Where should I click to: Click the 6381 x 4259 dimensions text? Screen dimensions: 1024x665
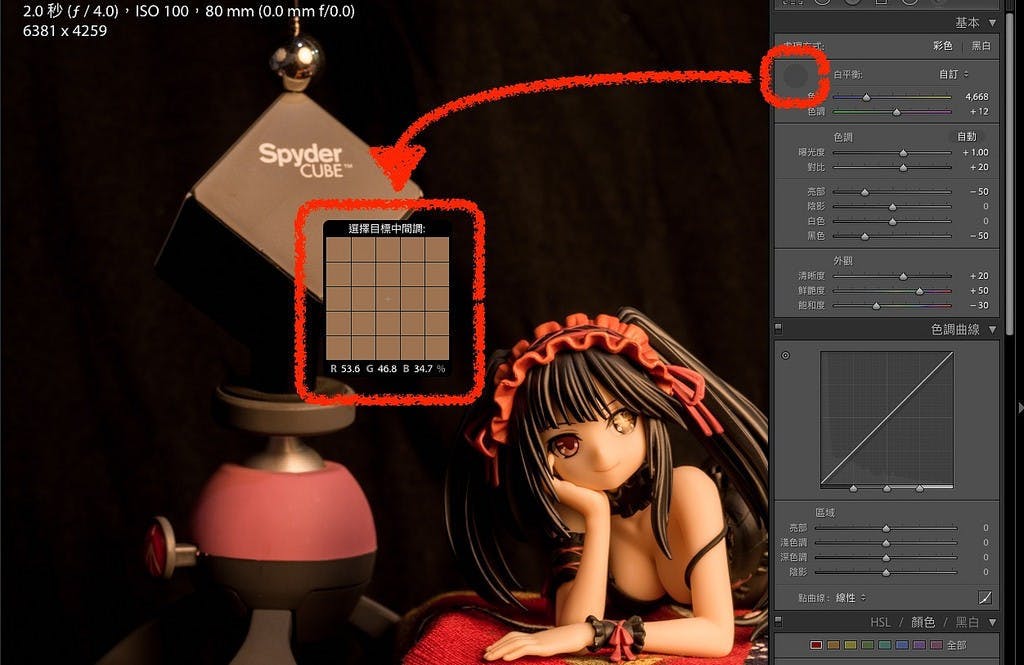65,31
